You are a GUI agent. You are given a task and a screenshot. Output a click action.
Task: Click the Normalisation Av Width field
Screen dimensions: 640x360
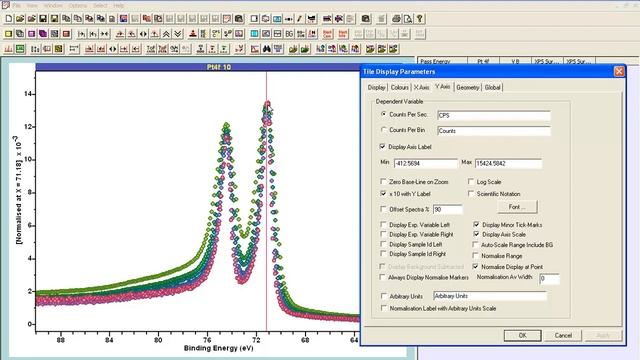coord(549,279)
